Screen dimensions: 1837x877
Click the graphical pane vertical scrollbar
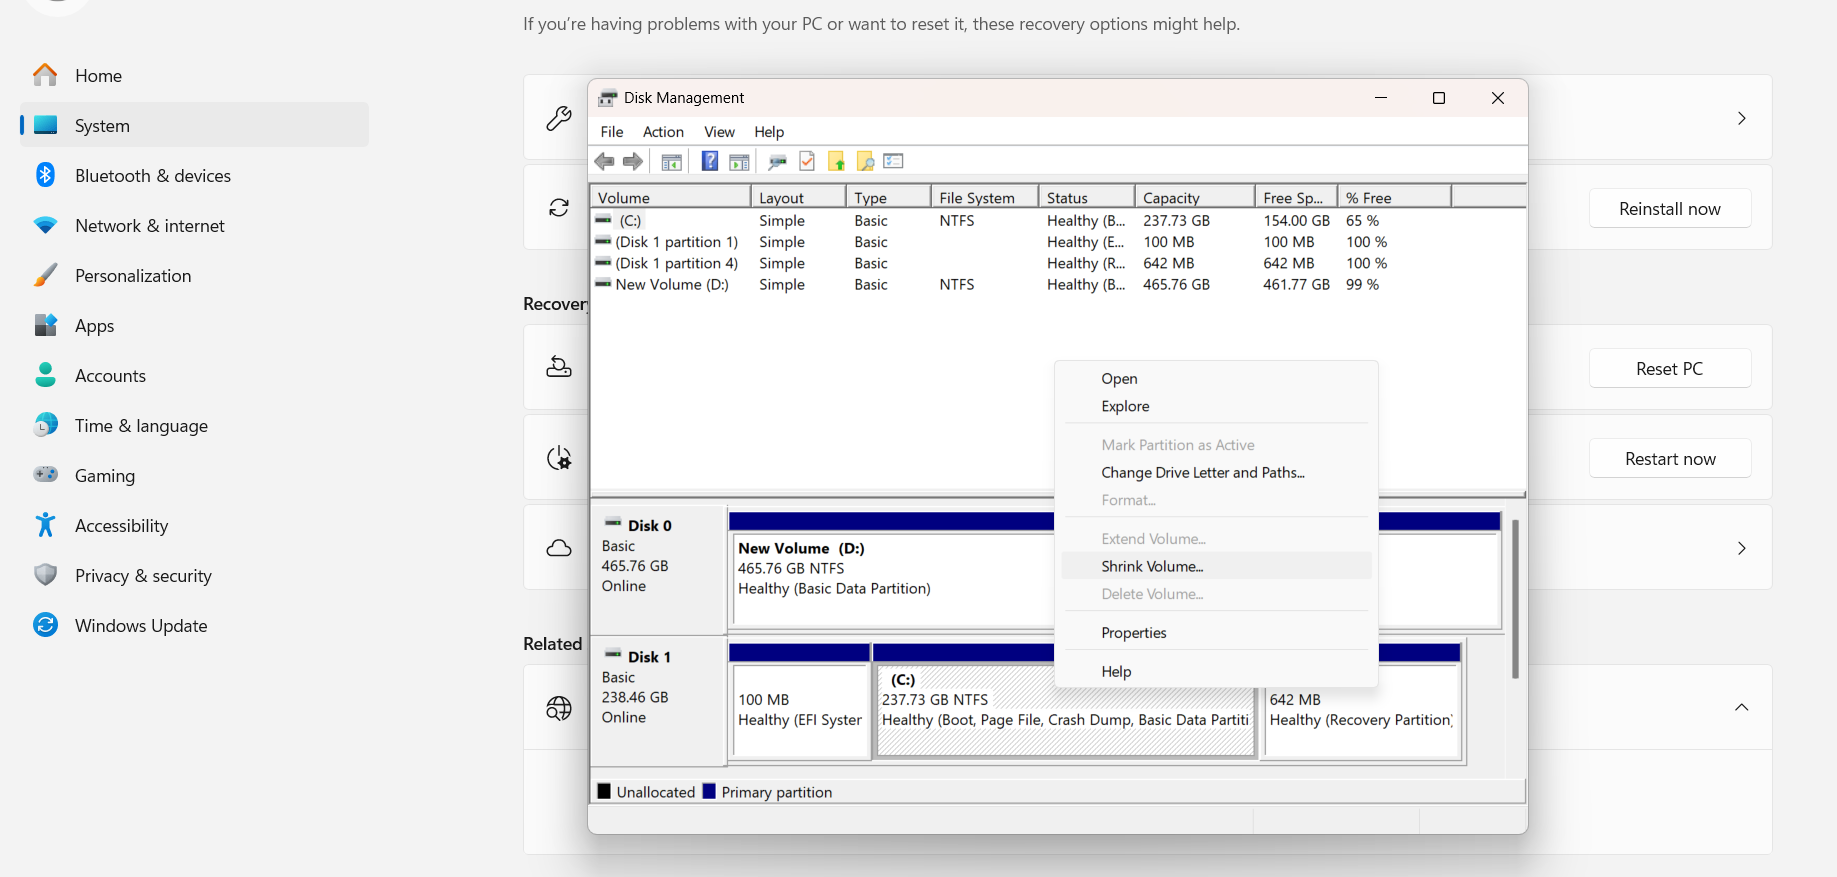pyautogui.click(x=1515, y=598)
